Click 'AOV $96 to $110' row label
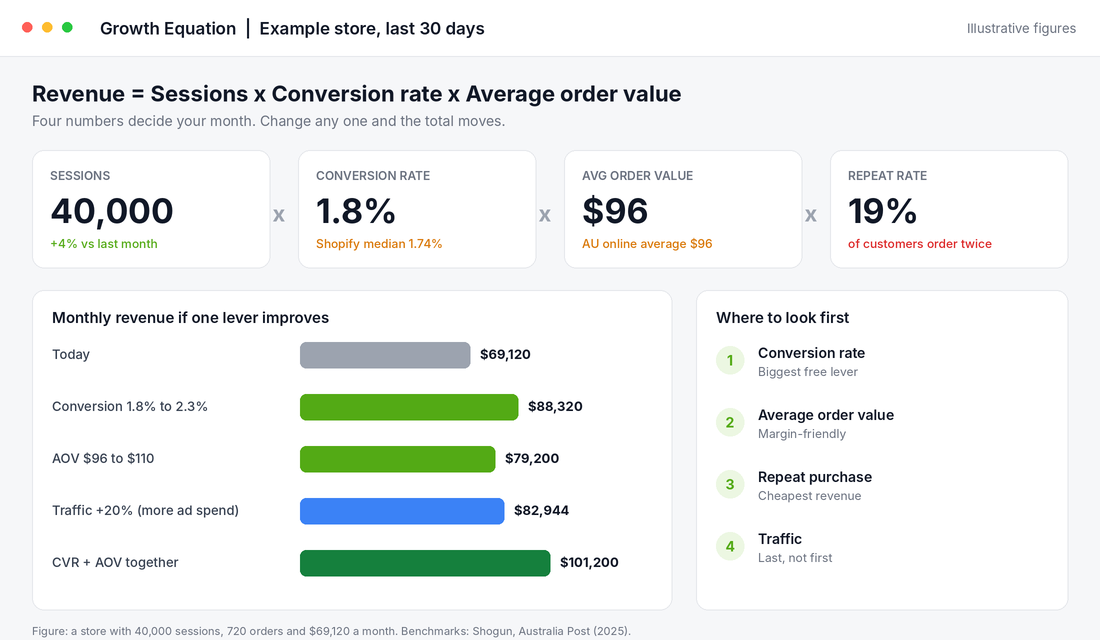1100x640 pixels. tap(103, 458)
